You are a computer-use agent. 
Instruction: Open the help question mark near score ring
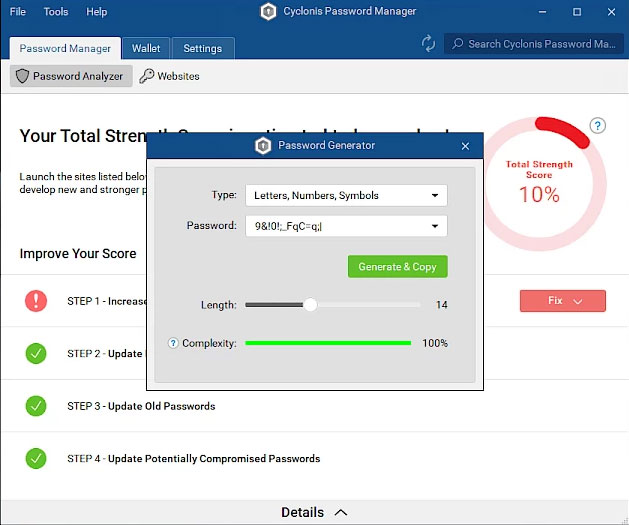click(597, 126)
